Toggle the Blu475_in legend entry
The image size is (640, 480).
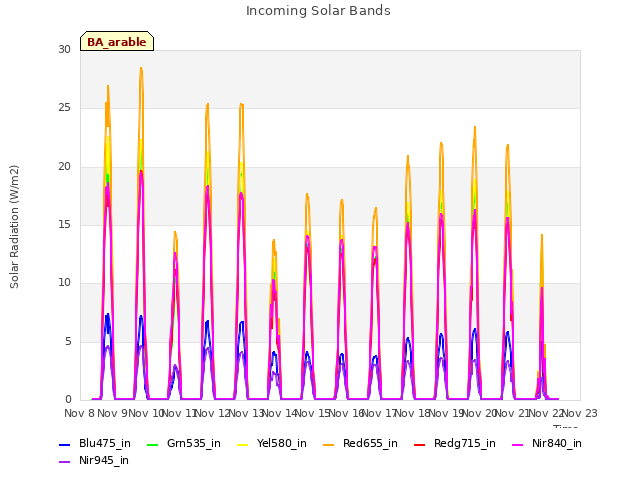click(95, 443)
